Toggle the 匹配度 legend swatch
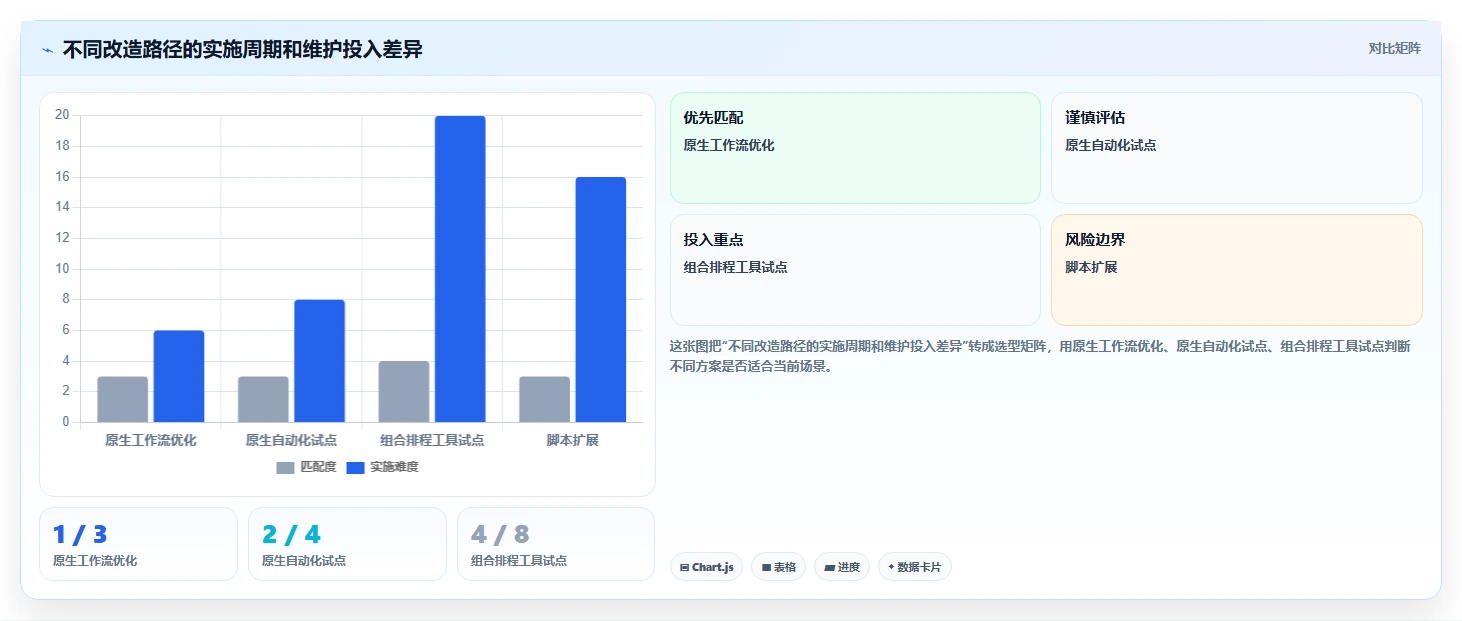The image size is (1462, 621). [x=286, y=468]
